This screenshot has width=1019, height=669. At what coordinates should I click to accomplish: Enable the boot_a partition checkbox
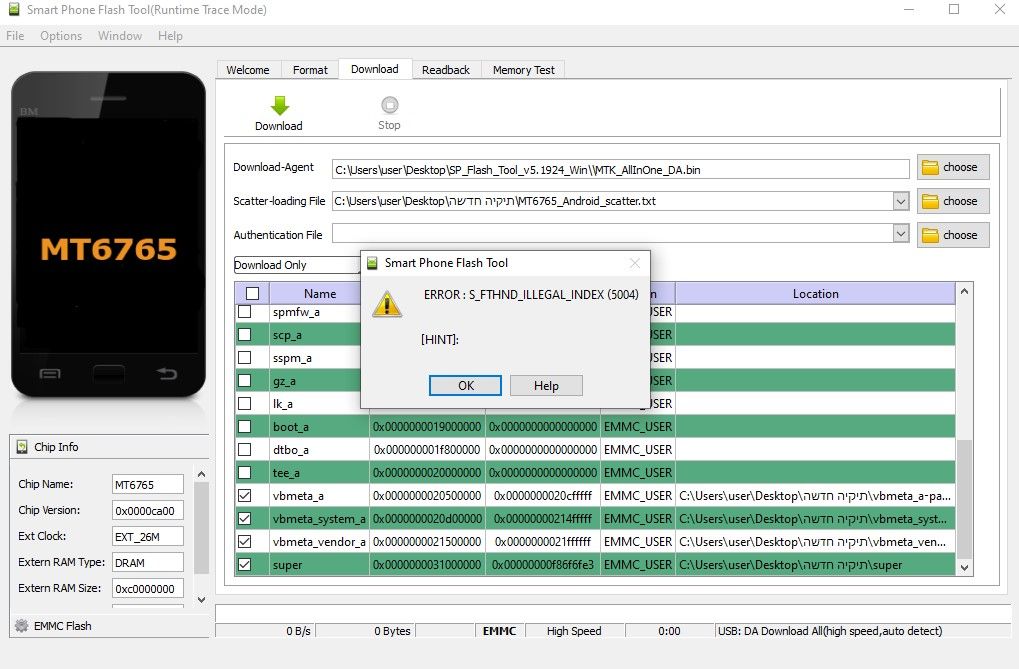tap(244, 427)
